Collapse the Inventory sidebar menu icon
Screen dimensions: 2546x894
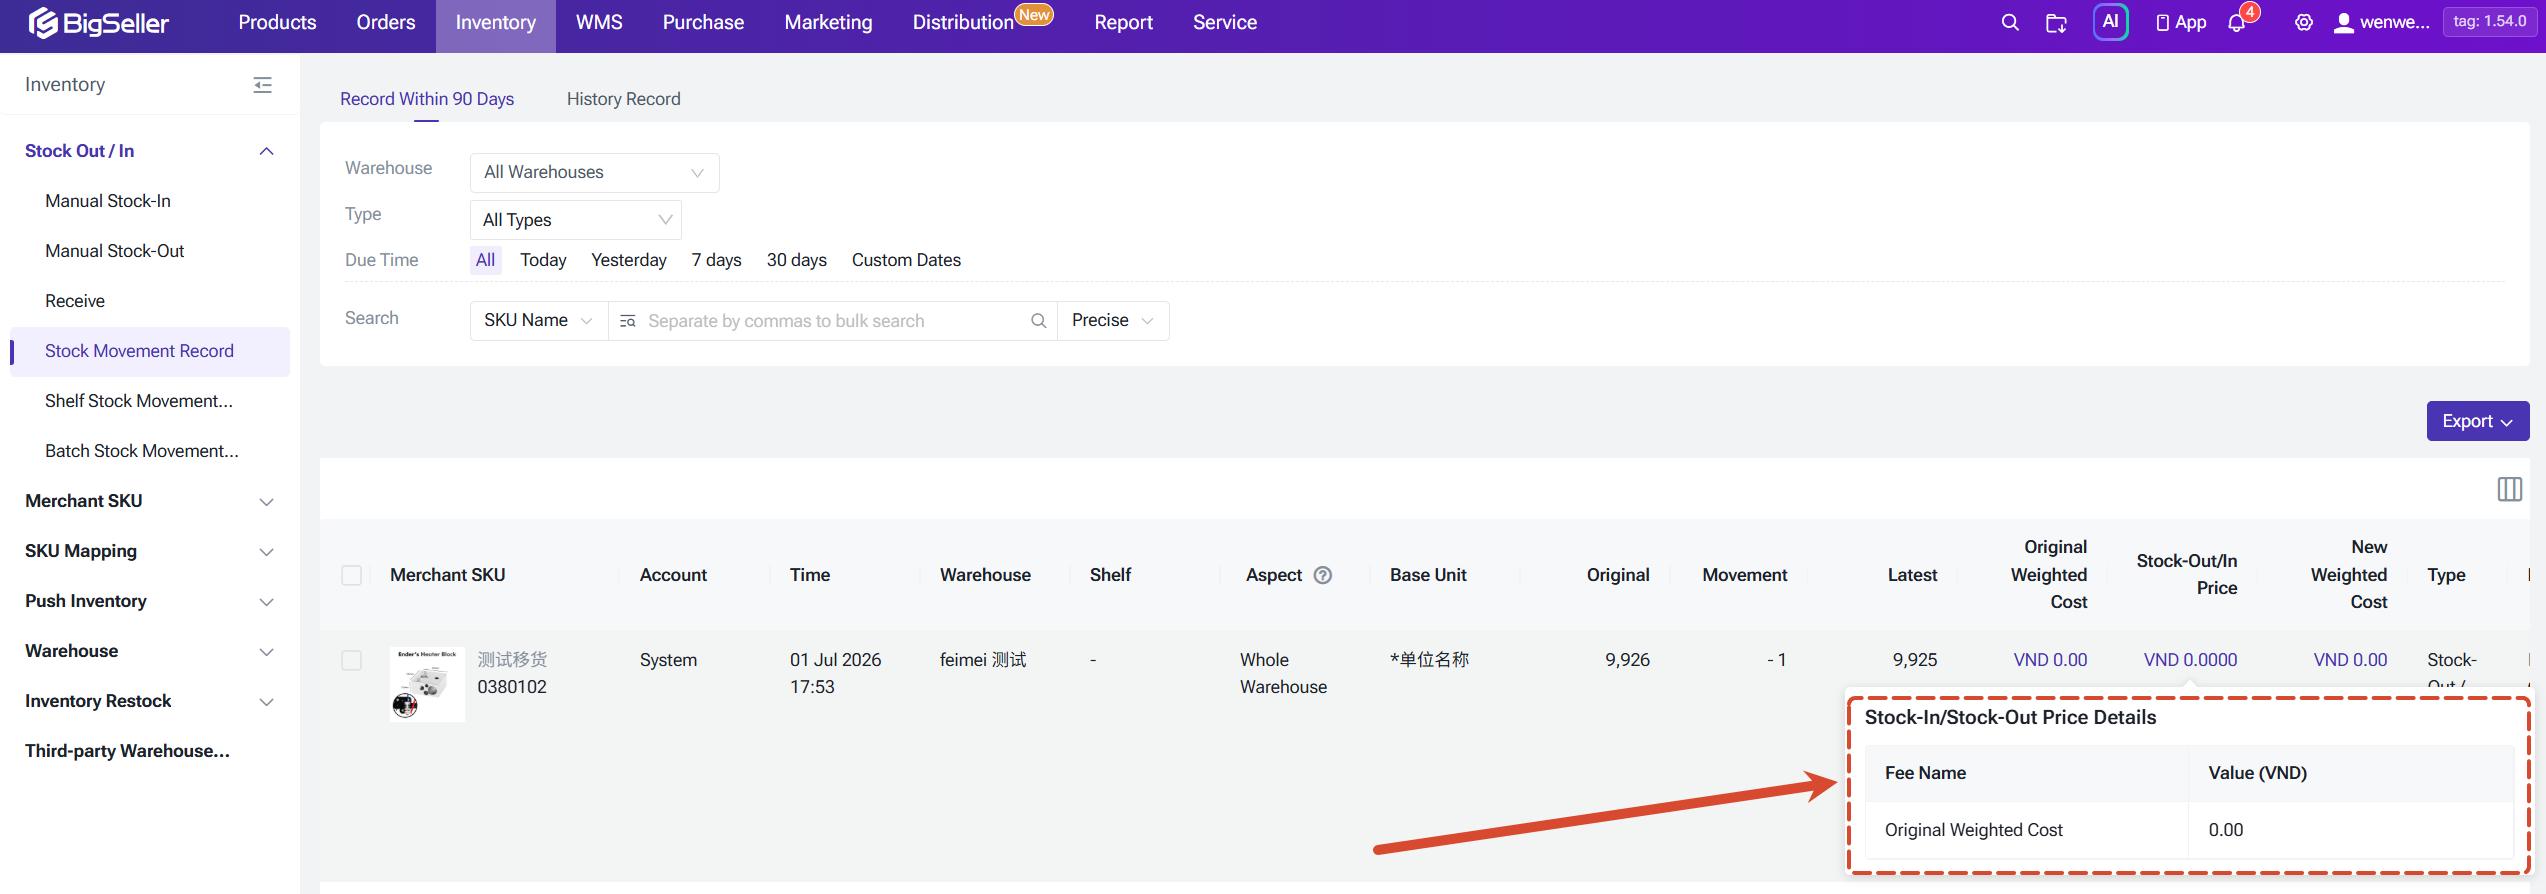click(263, 85)
